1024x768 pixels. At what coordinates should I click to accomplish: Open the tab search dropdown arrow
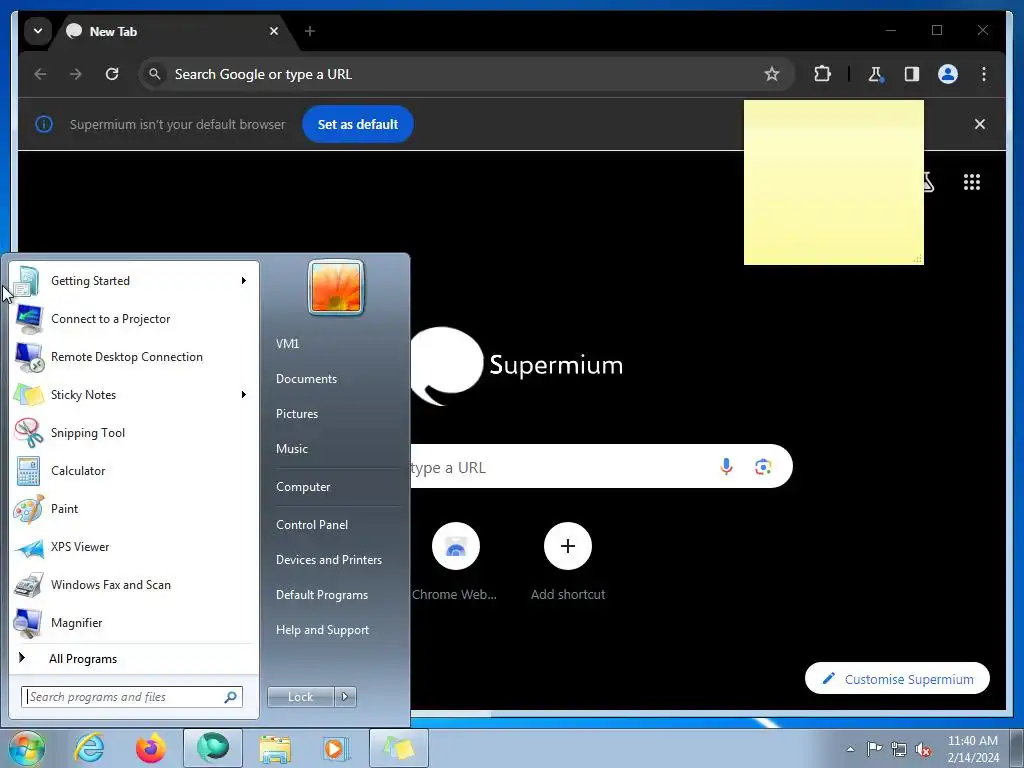38,31
